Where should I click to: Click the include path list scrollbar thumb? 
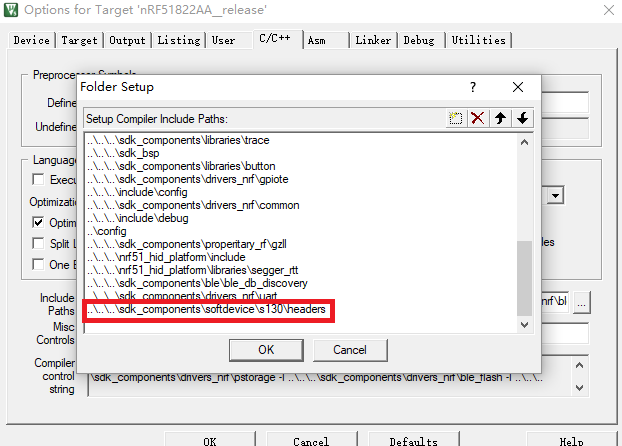pyautogui.click(x=524, y=278)
